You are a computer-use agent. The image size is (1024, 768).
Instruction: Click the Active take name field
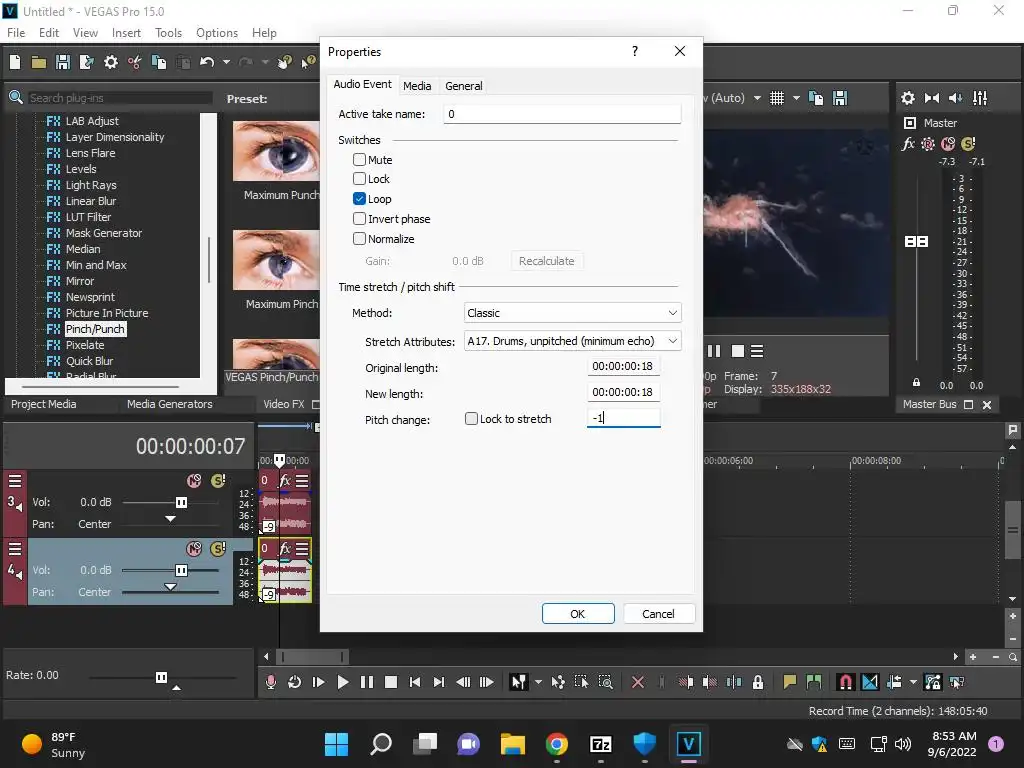coord(562,114)
